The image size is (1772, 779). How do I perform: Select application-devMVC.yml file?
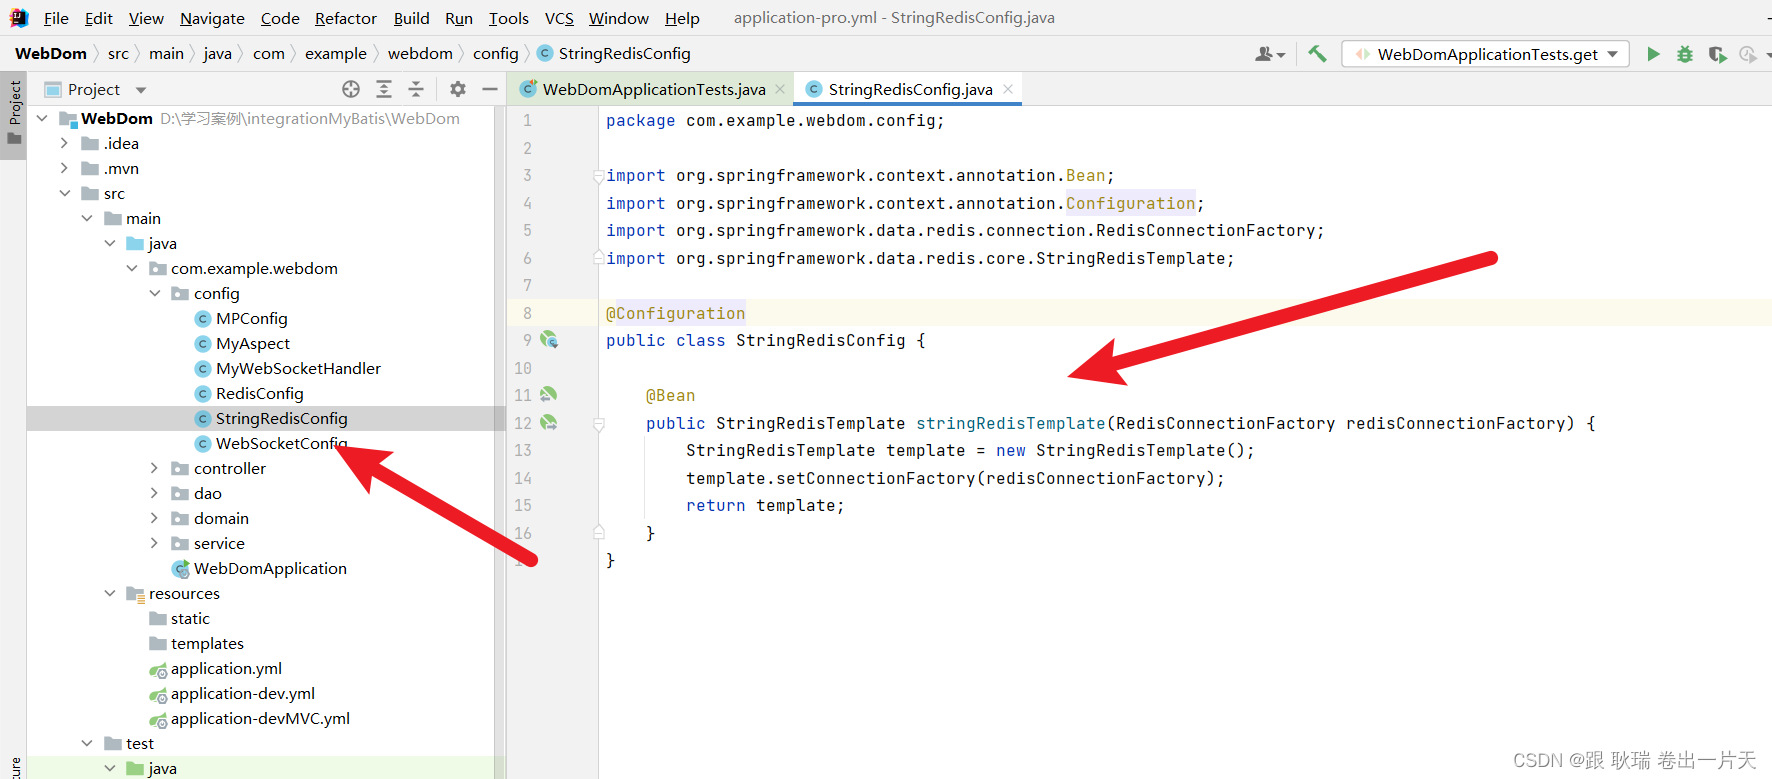[x=259, y=718]
